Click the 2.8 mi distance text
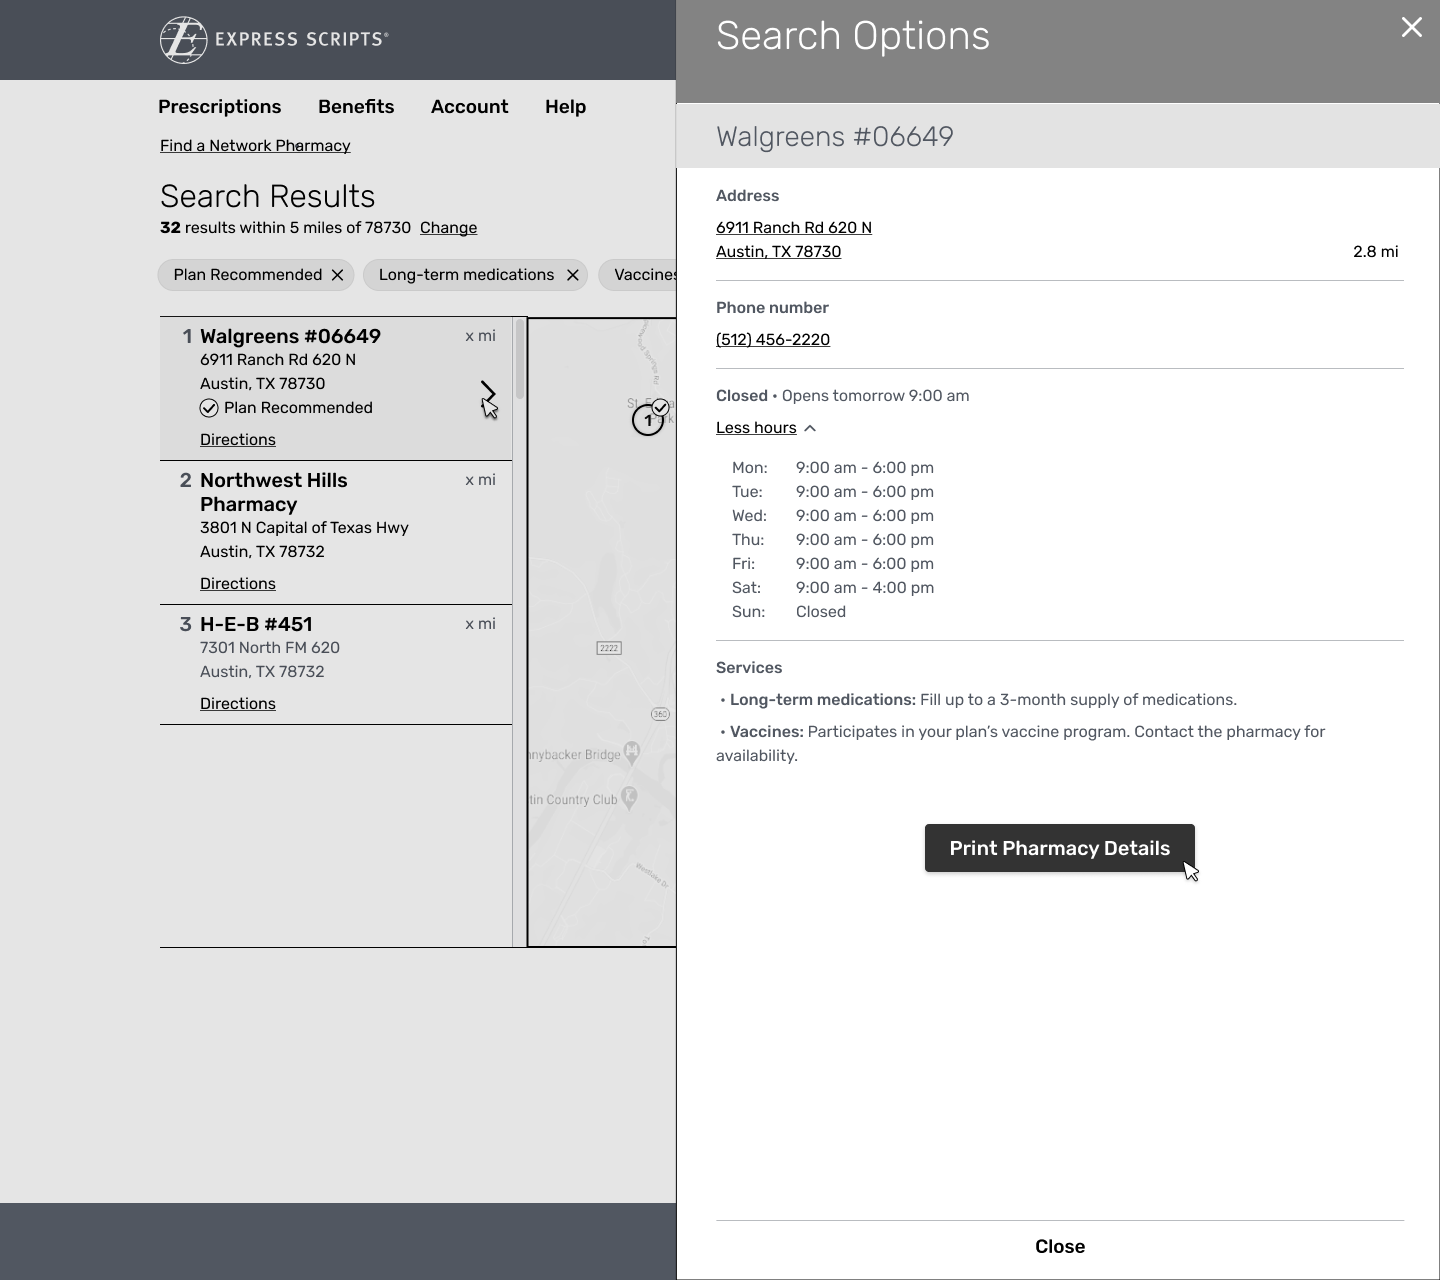Image resolution: width=1440 pixels, height=1280 pixels. [1376, 252]
